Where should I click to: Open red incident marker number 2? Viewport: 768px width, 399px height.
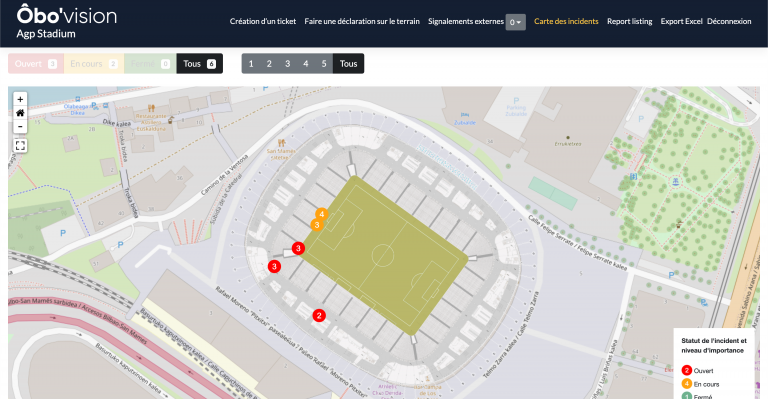point(319,315)
